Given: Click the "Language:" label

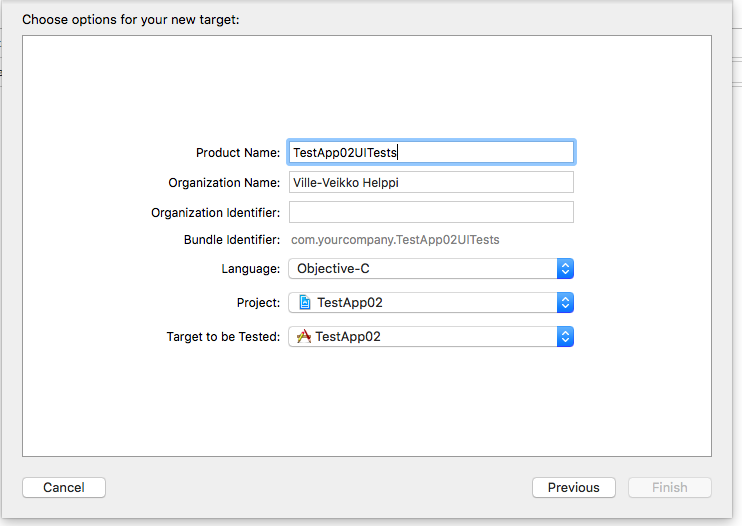Looking at the screenshot, I should [251, 269].
